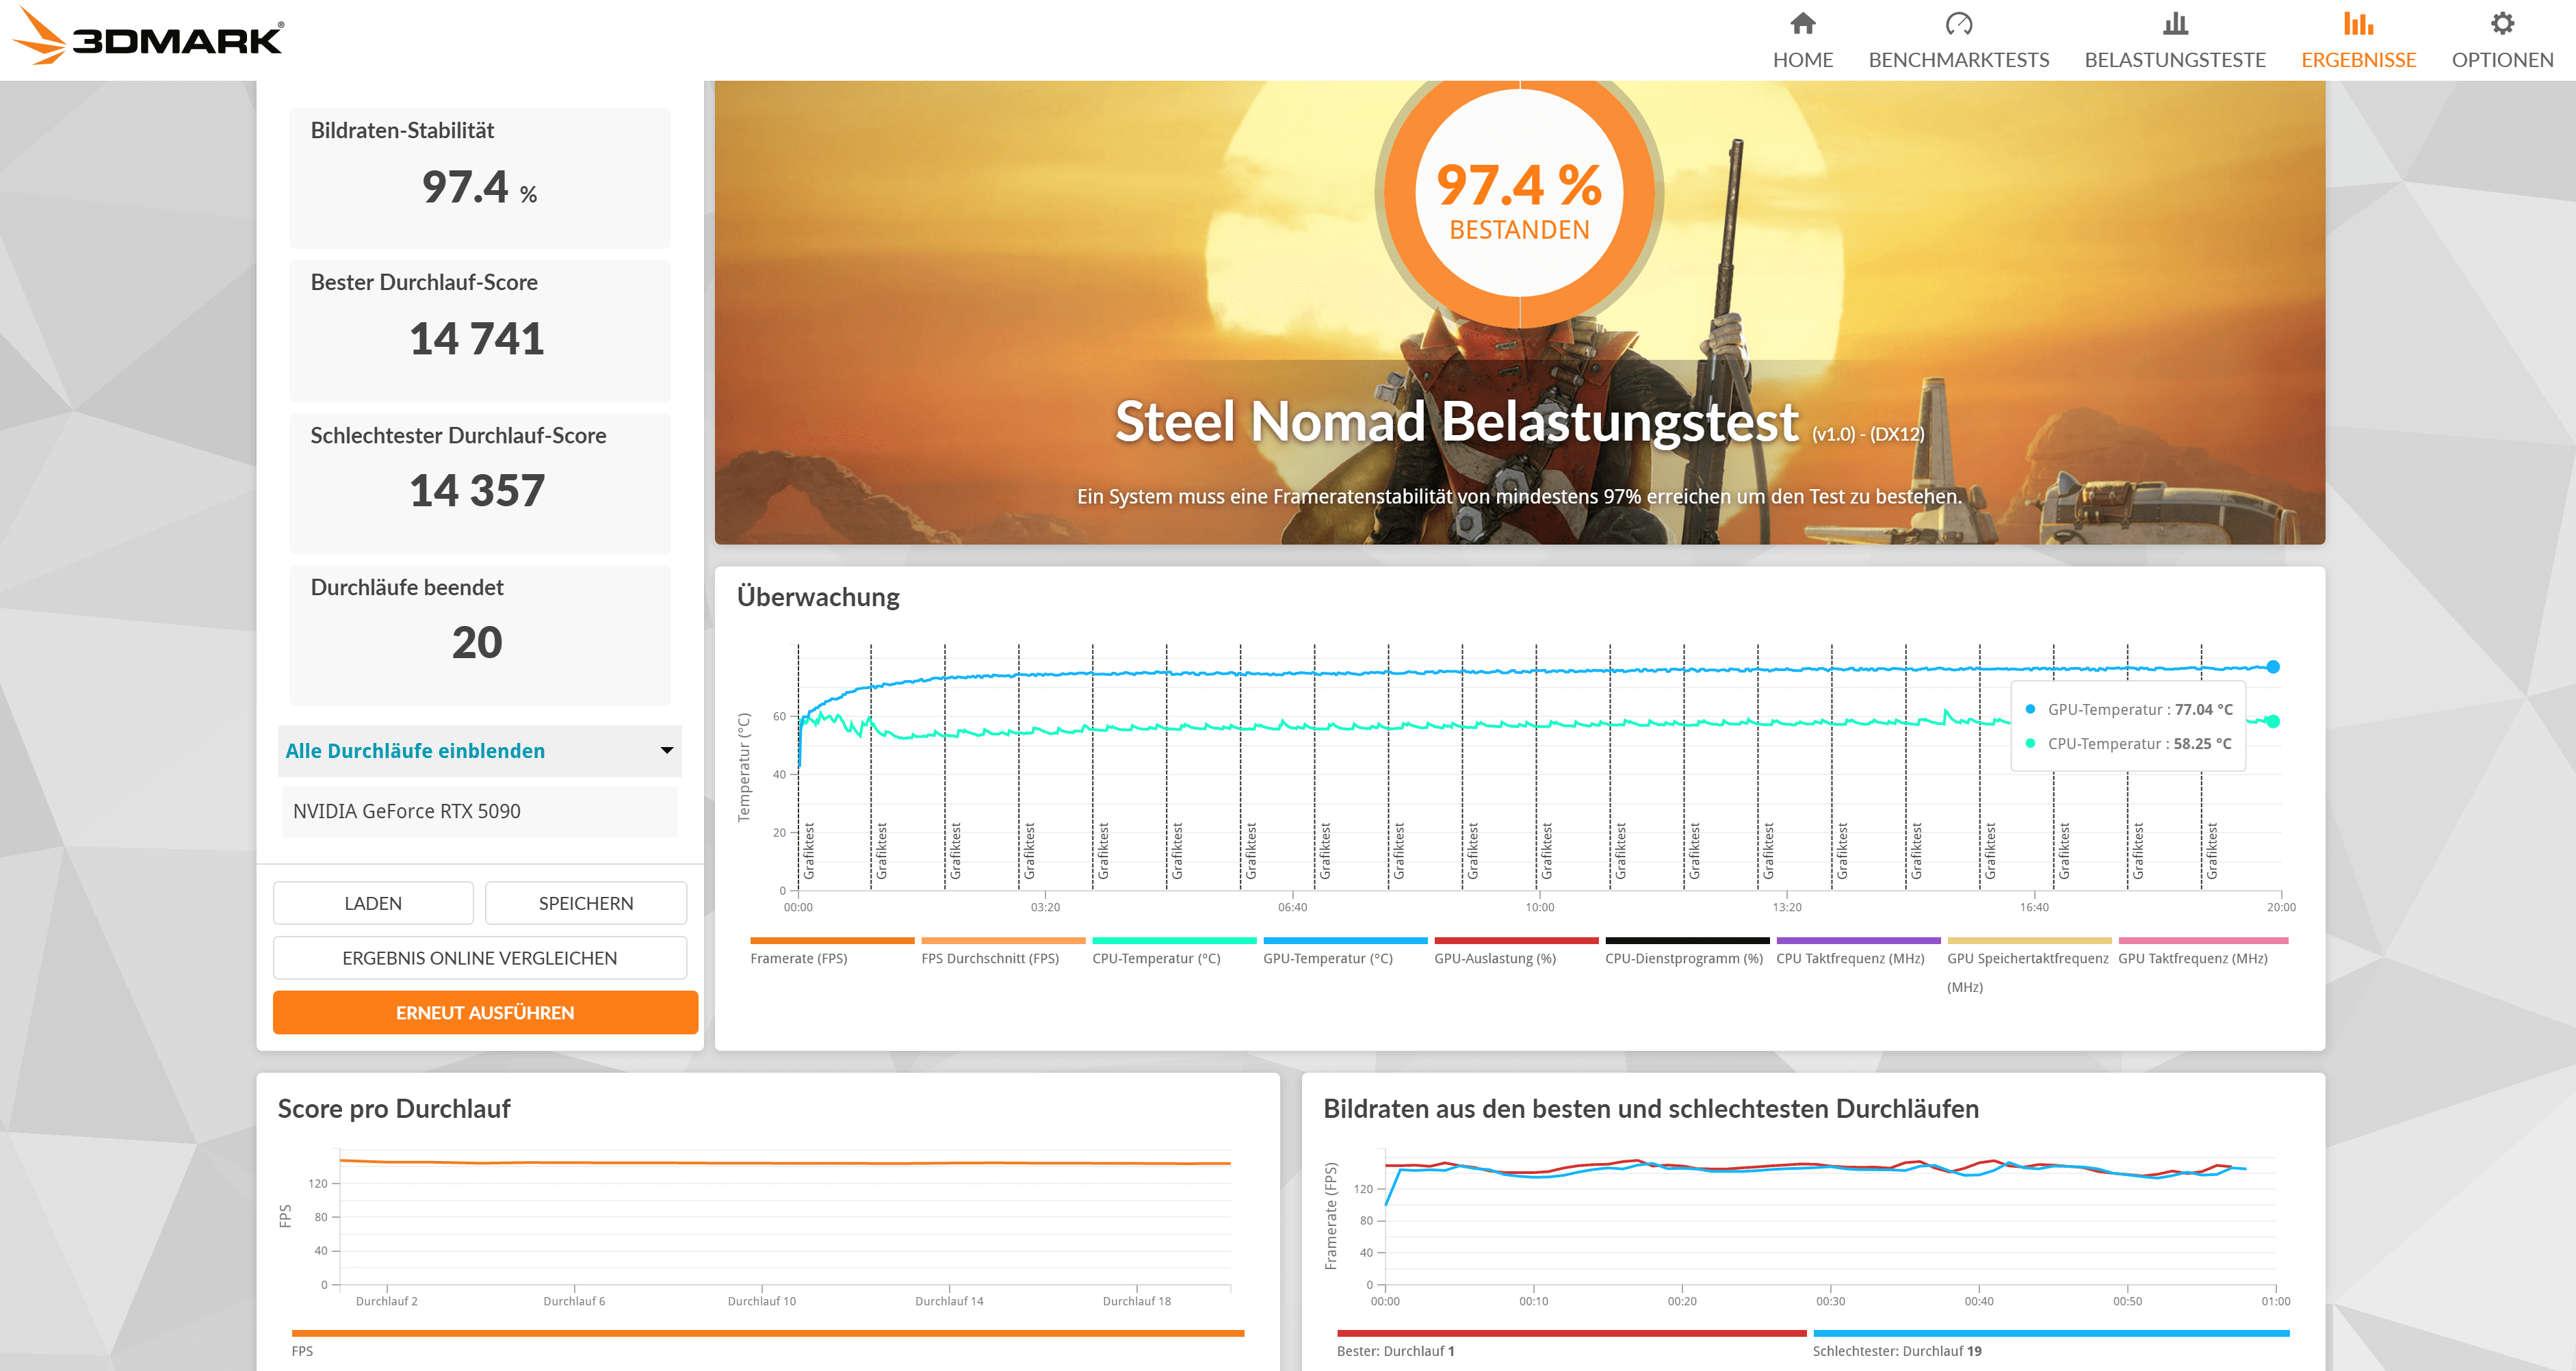Open Benchmarktests via gauge icon
The height and width of the screenshot is (1371, 2576).
[x=1958, y=24]
